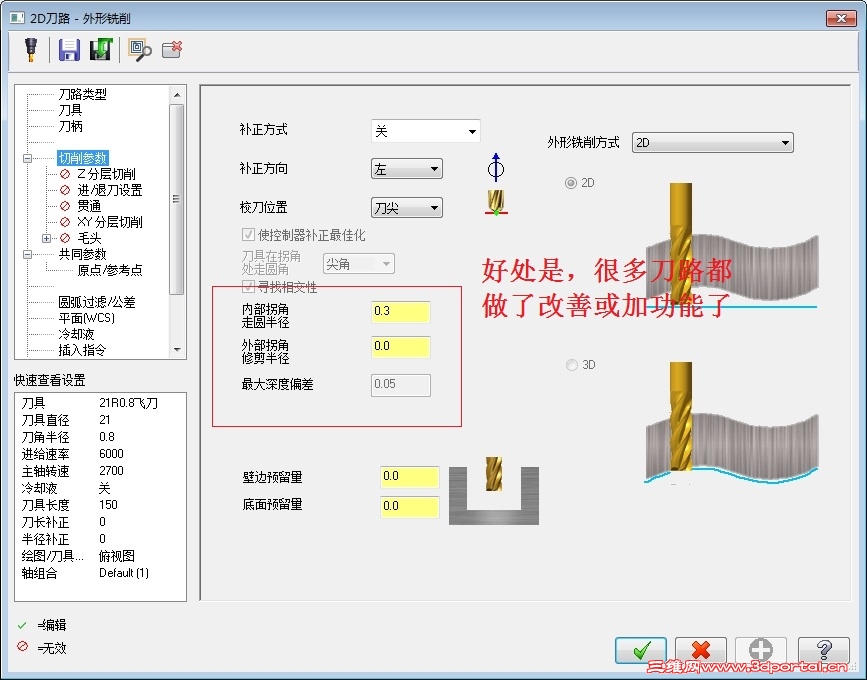867x680 pixels.
Task: Select 平面(WCS) in the tree
Action: pyautogui.click(x=87, y=318)
